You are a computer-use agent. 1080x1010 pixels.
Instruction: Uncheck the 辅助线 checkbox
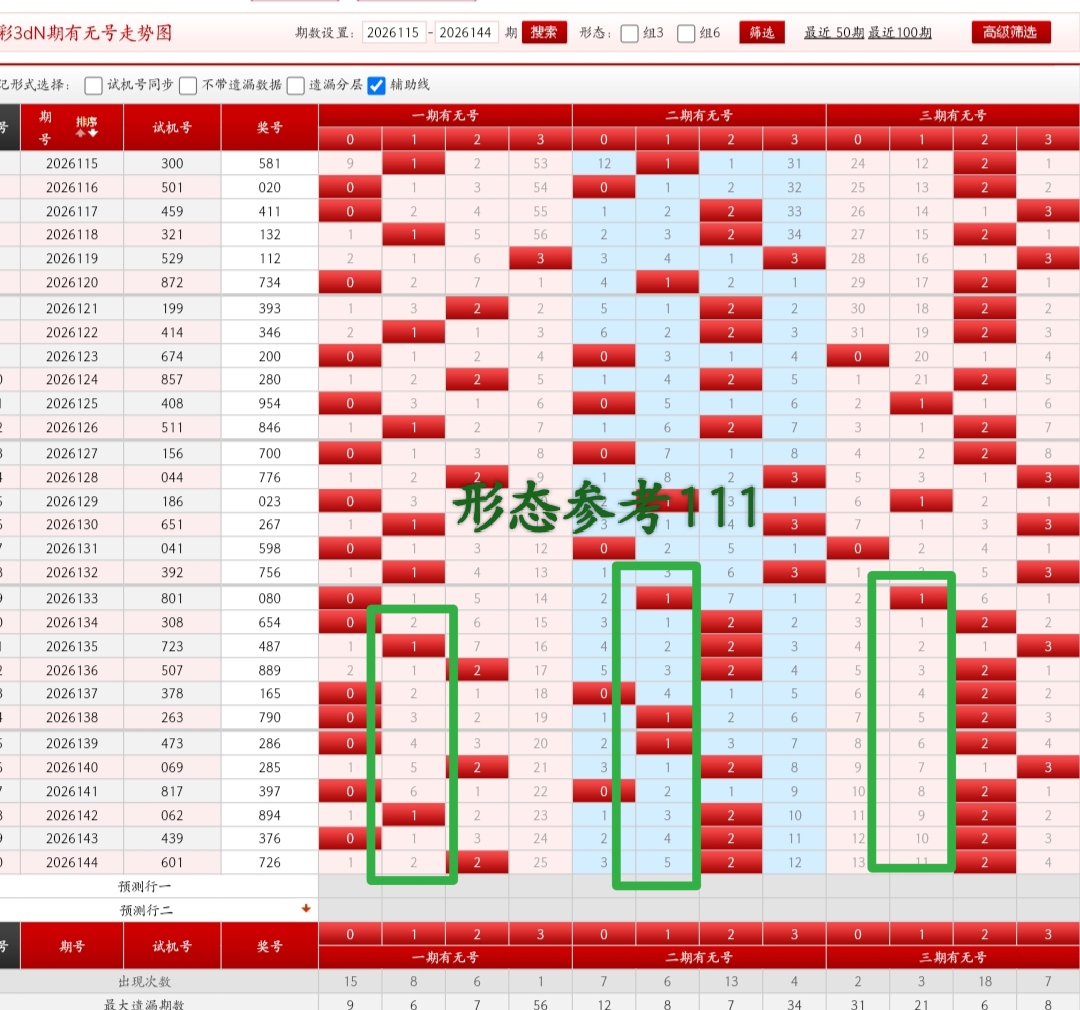point(377,85)
